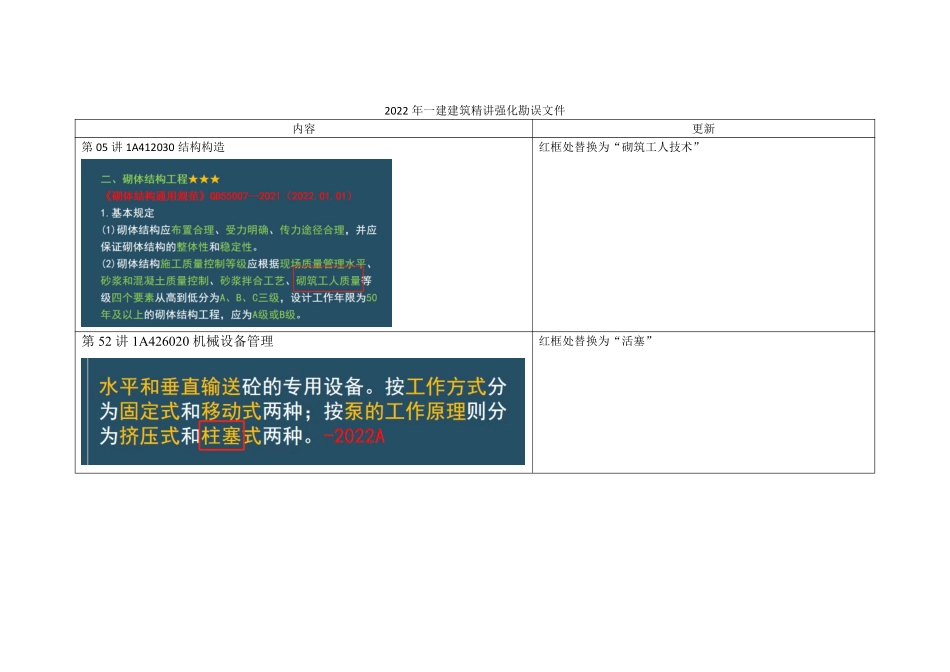Click the red box around "砌筑工人质量"
Image resolution: width=950 pixels, height=672 pixels.
pos(328,280)
